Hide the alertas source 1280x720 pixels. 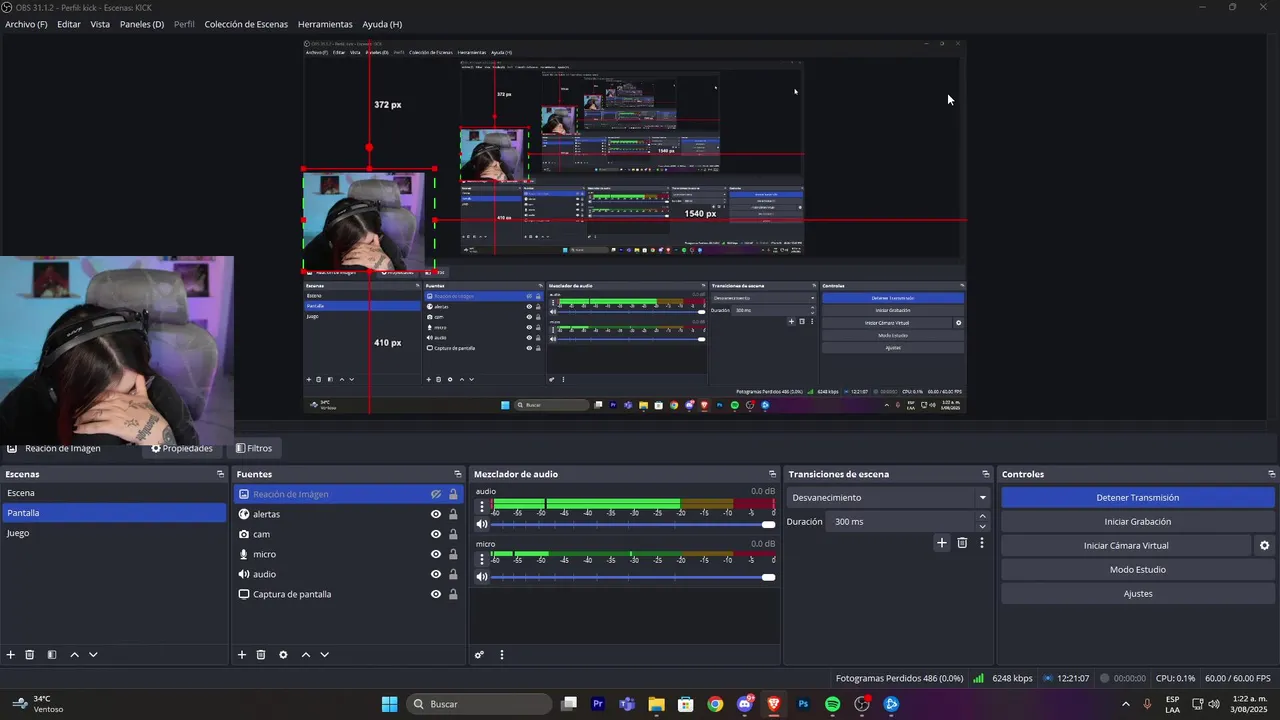pos(436,514)
